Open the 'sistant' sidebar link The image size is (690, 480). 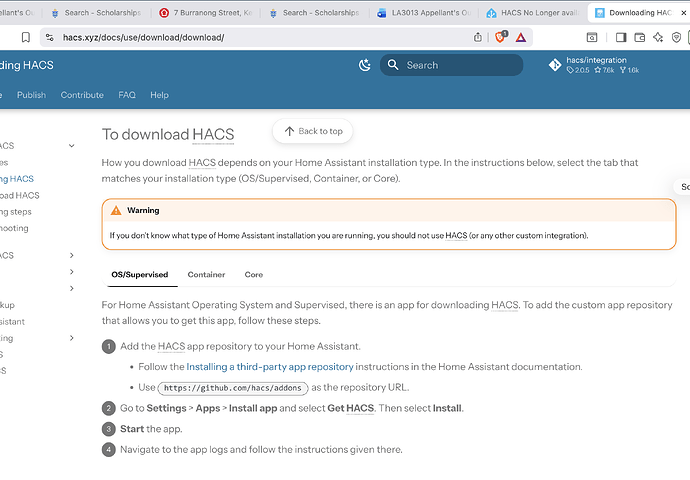coord(12,322)
